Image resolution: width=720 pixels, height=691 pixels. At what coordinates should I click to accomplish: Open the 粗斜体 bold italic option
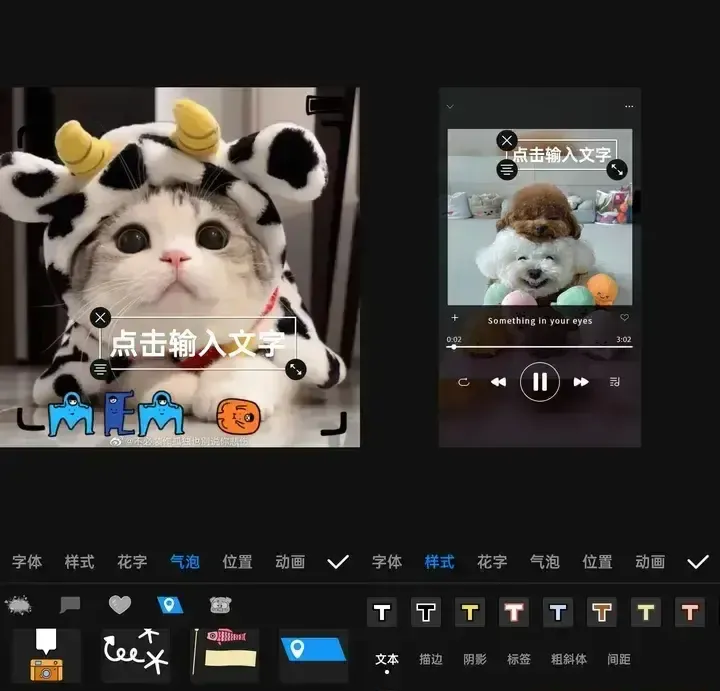click(568, 660)
